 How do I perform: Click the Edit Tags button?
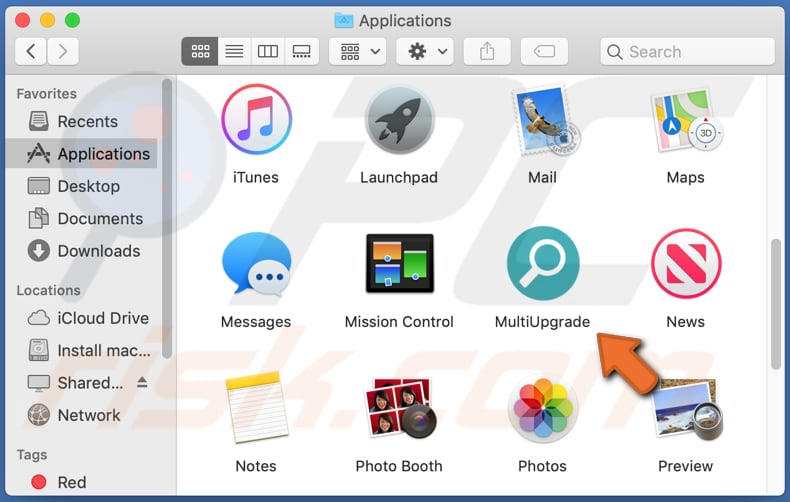tap(544, 51)
